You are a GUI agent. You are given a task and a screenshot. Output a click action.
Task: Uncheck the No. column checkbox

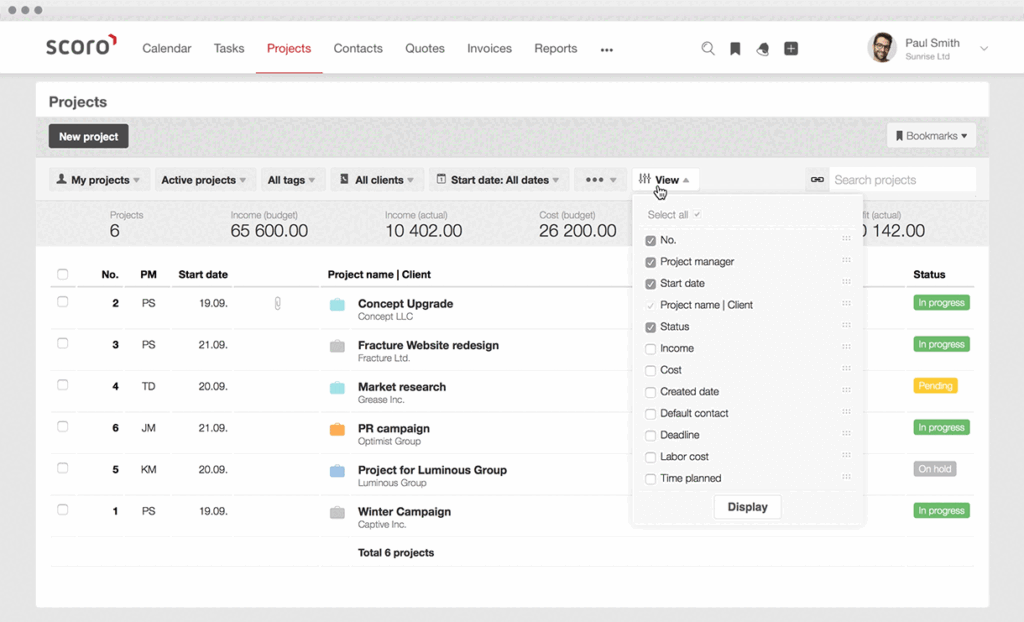pos(650,240)
